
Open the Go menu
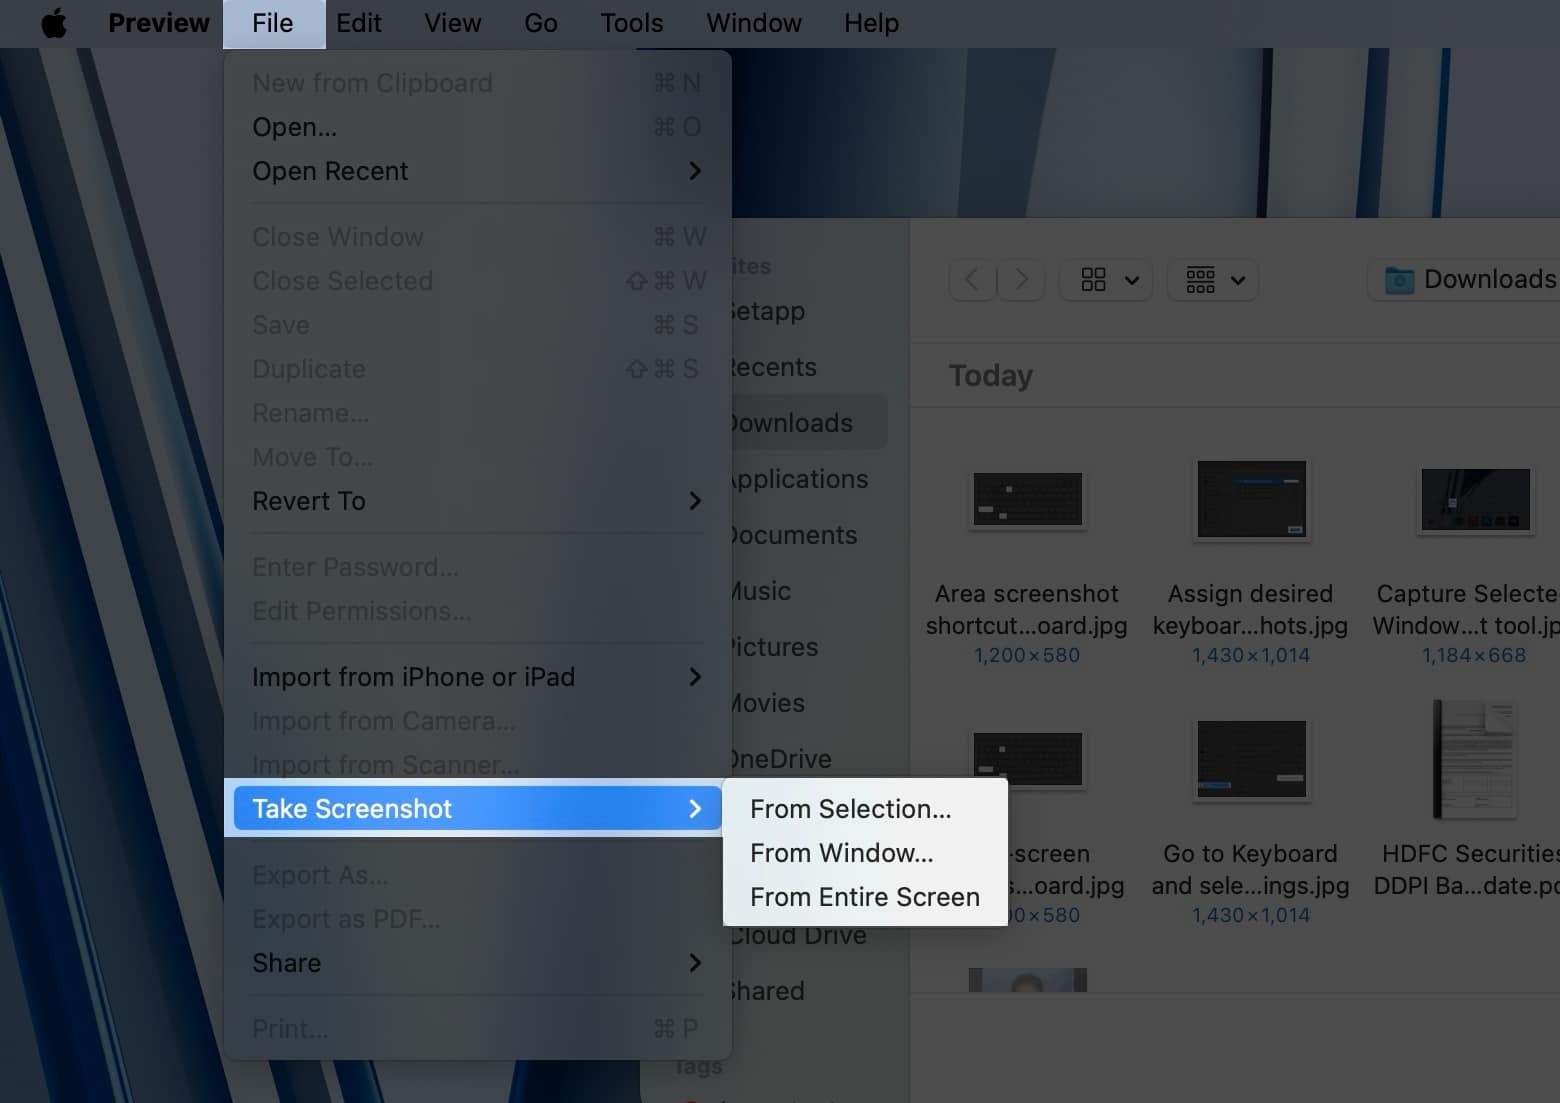[541, 23]
